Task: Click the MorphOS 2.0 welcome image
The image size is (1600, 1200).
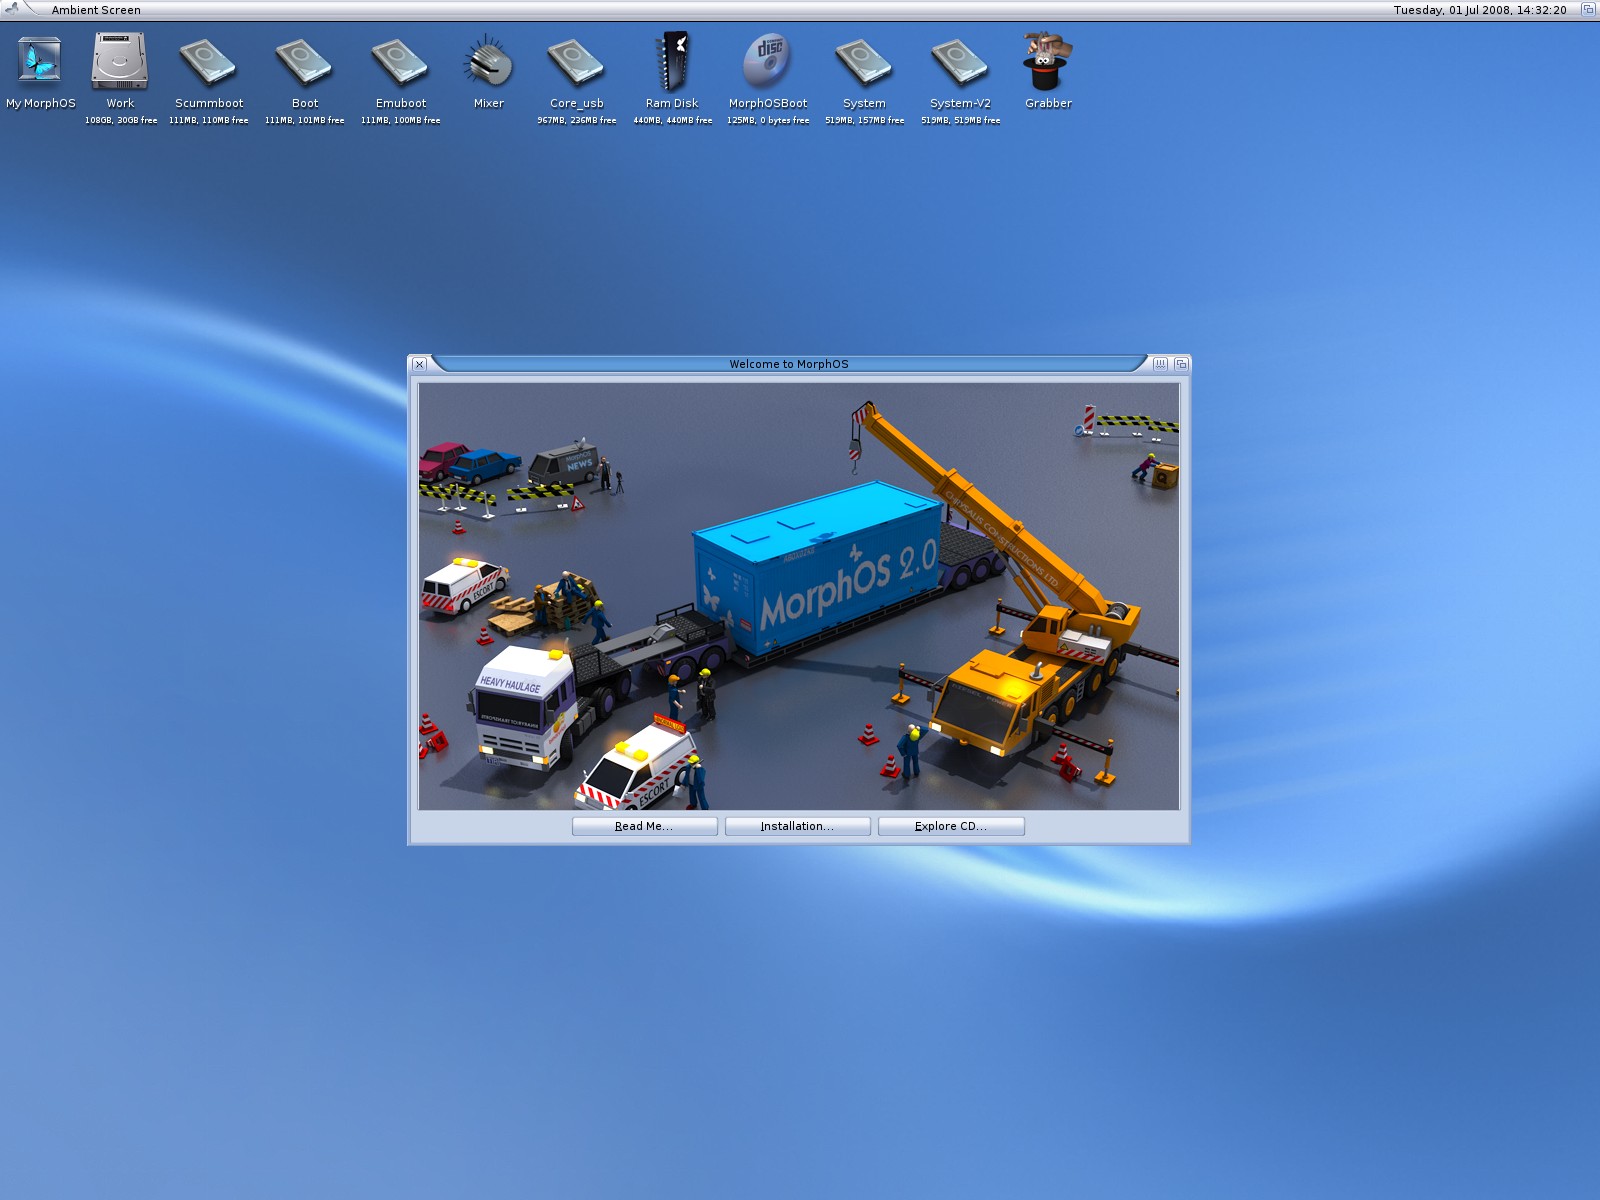Action: point(799,596)
